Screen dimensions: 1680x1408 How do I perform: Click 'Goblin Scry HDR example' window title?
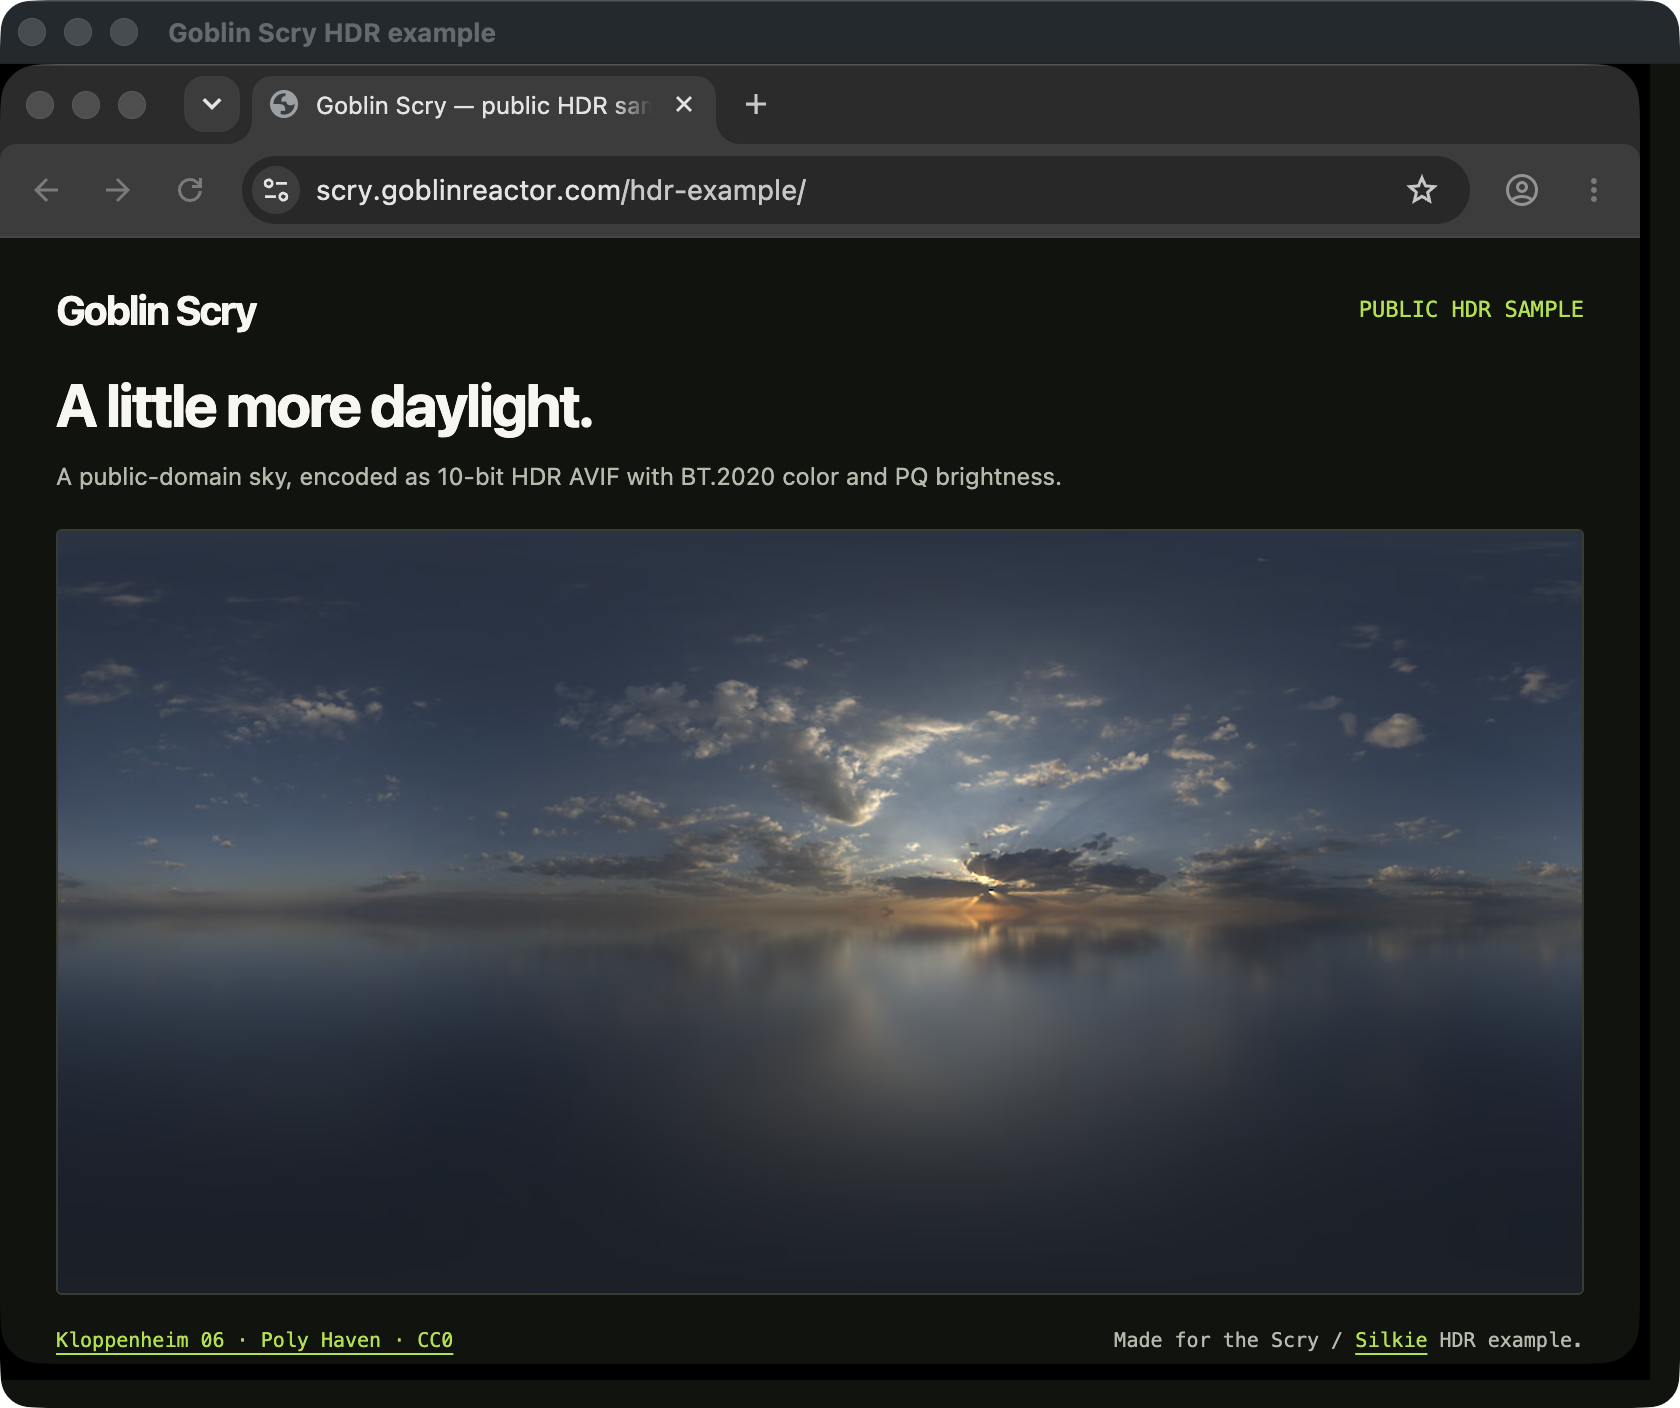click(332, 33)
